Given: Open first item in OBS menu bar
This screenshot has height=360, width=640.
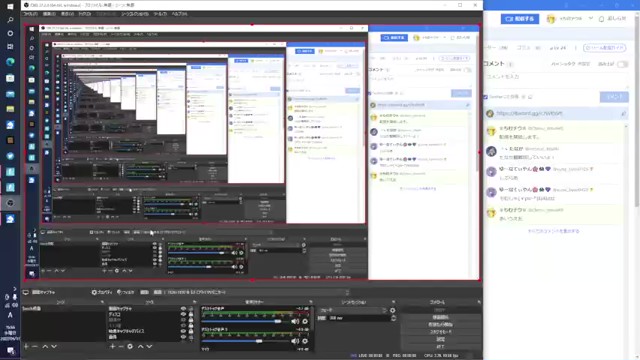Looking at the screenshot, I should 30,14.
